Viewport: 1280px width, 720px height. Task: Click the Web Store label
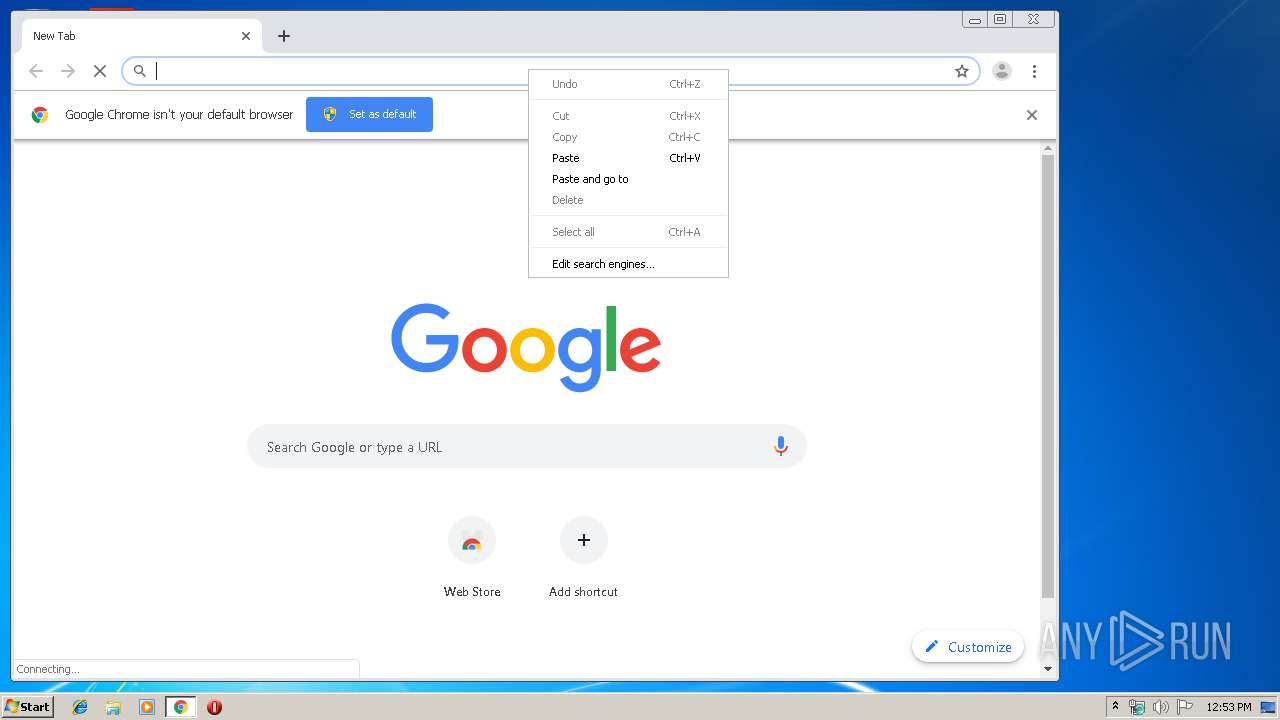pyautogui.click(x=472, y=592)
